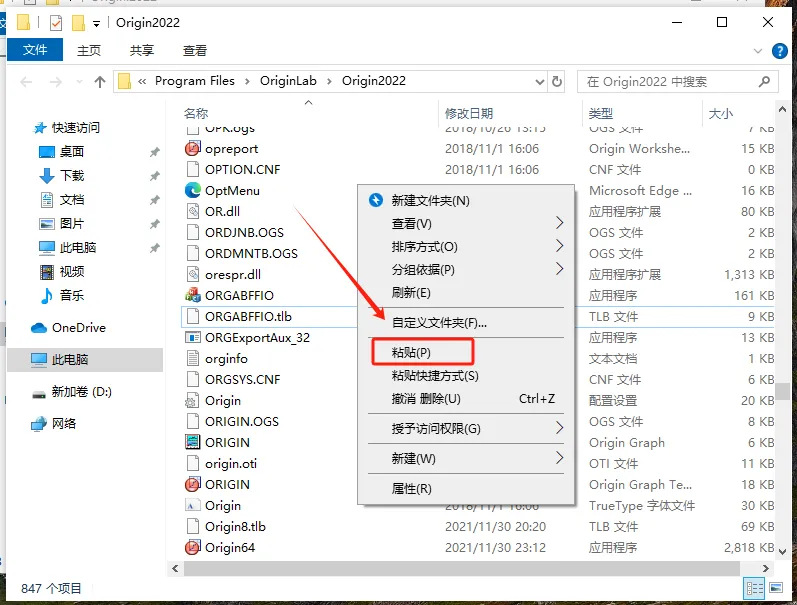
Task: Select 下载 in quick access
Action: (71, 175)
